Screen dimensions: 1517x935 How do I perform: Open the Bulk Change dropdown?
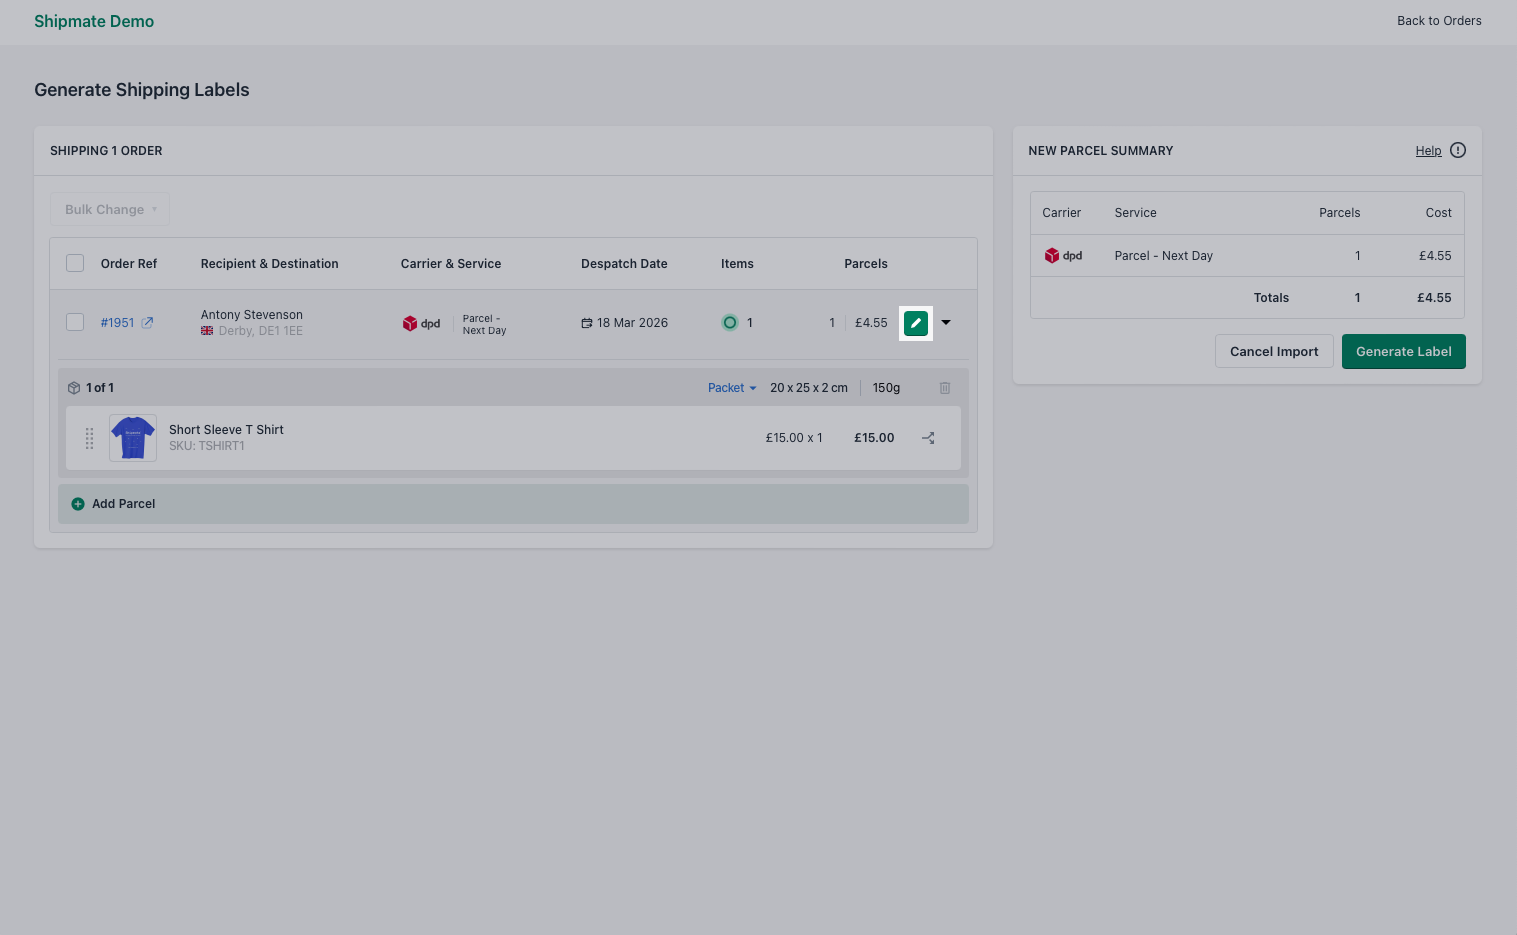pyautogui.click(x=109, y=209)
